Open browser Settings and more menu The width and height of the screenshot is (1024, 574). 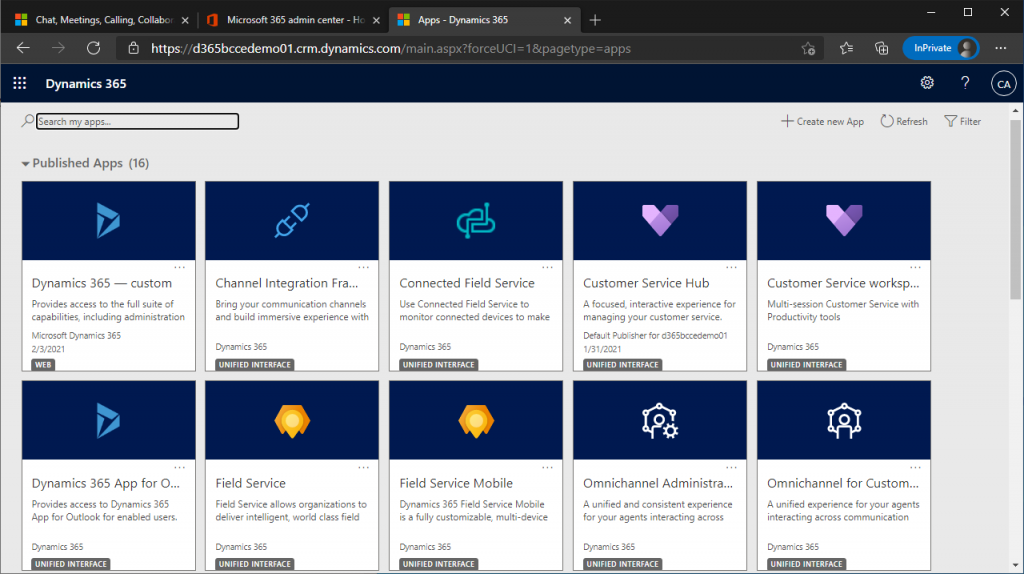point(1000,48)
